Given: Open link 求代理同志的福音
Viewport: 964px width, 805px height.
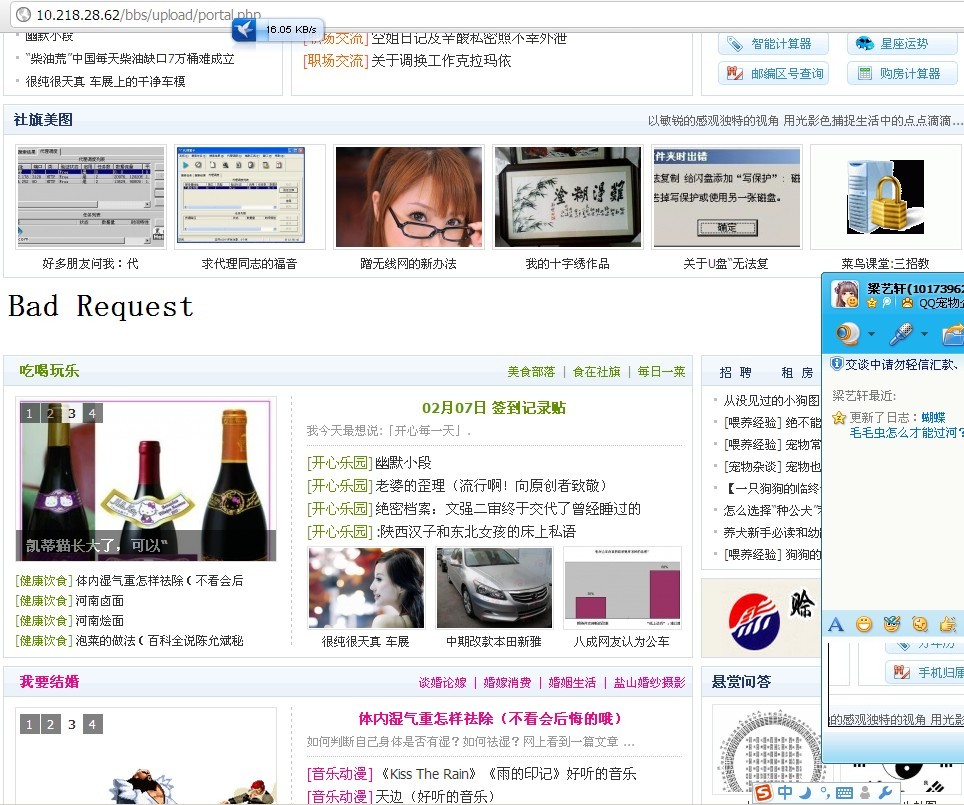Looking at the screenshot, I should [x=249, y=264].
